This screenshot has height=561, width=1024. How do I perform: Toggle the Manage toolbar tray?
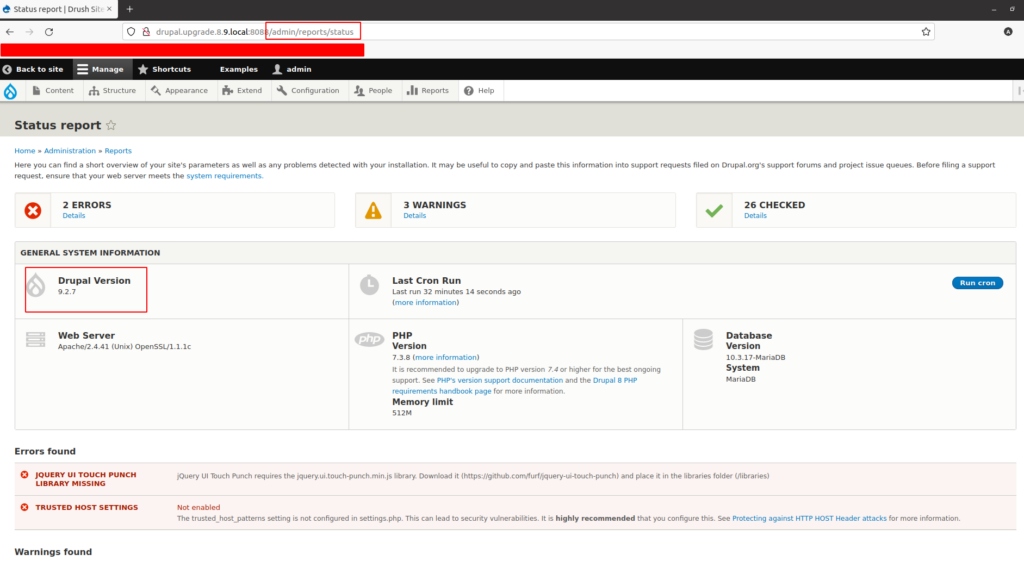click(101, 69)
